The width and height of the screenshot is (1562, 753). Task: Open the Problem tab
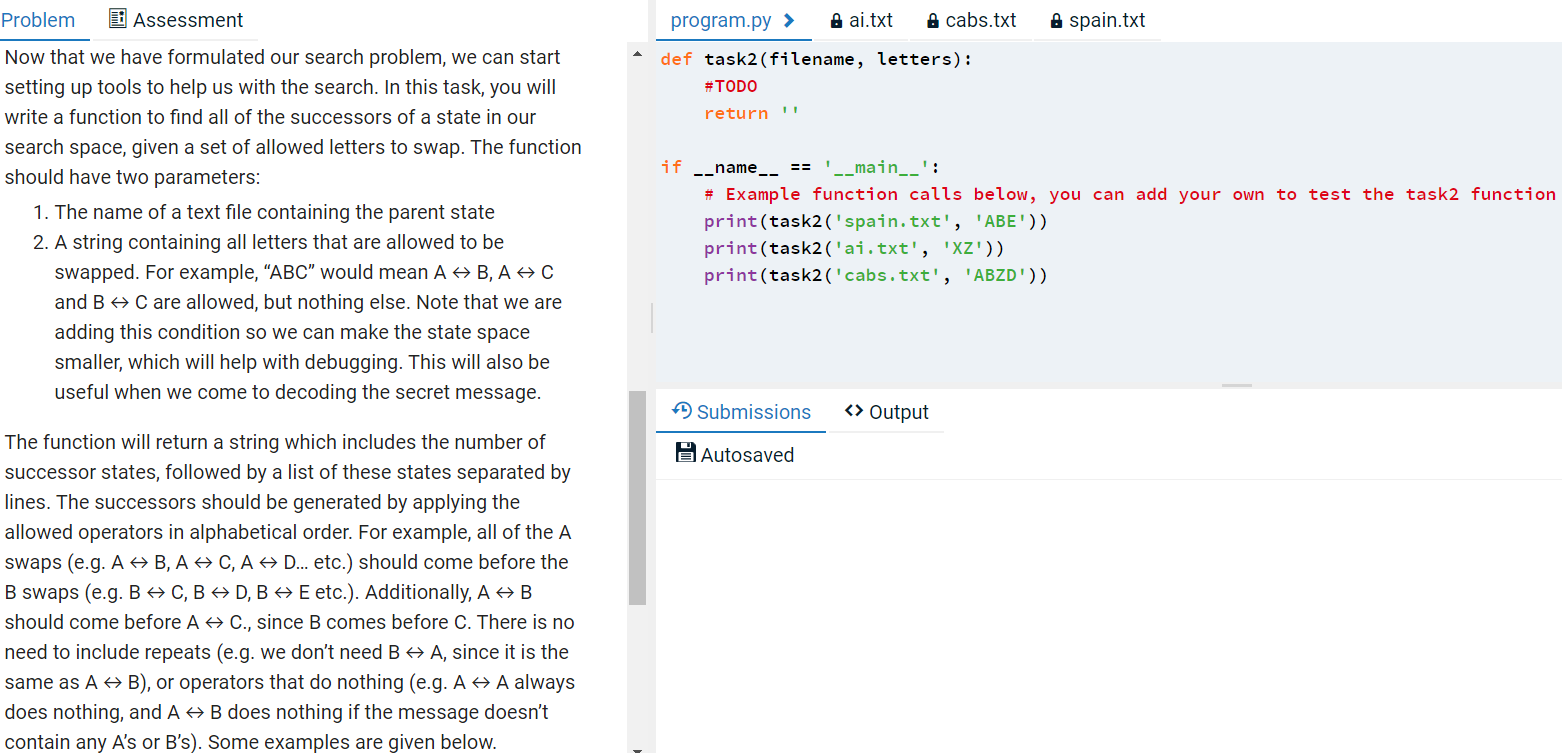click(x=37, y=19)
